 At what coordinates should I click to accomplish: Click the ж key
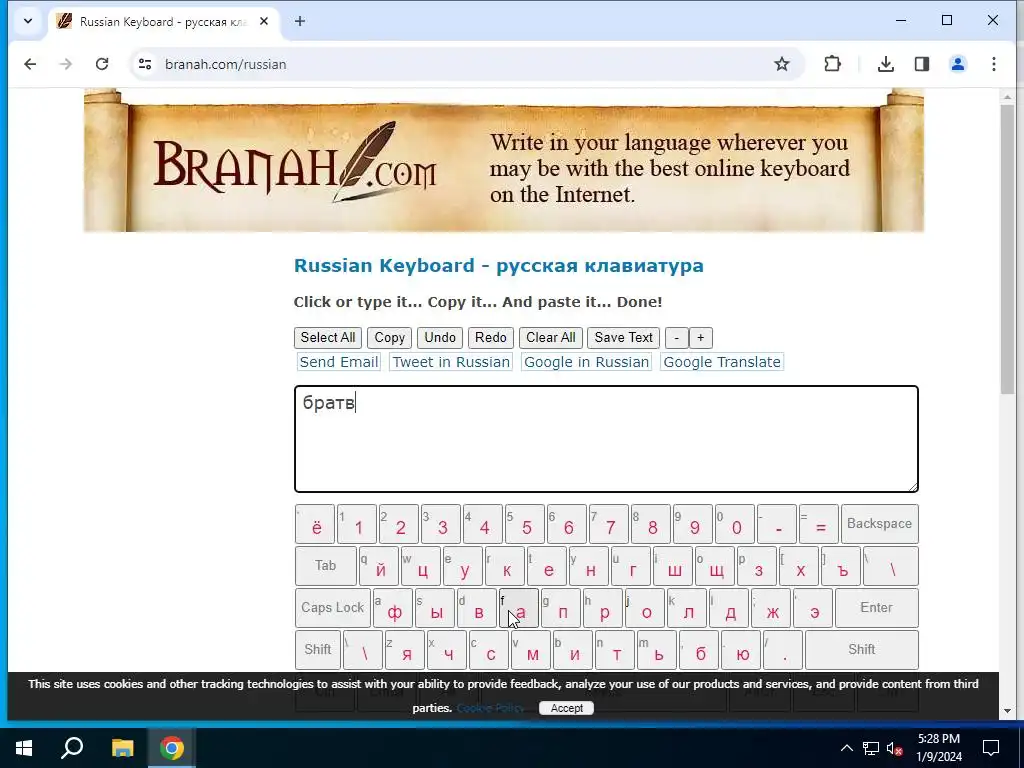(771, 607)
